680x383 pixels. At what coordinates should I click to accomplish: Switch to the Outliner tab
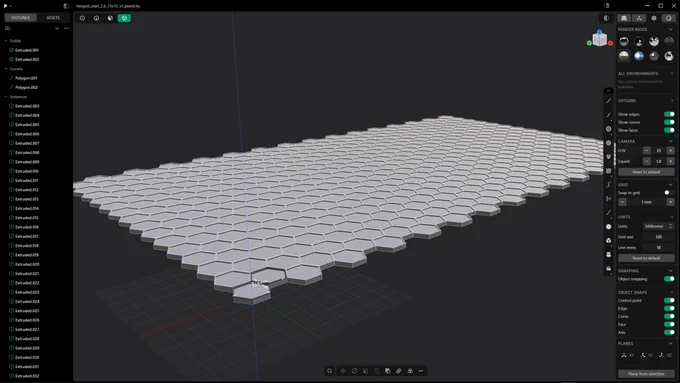pyautogui.click(x=20, y=18)
